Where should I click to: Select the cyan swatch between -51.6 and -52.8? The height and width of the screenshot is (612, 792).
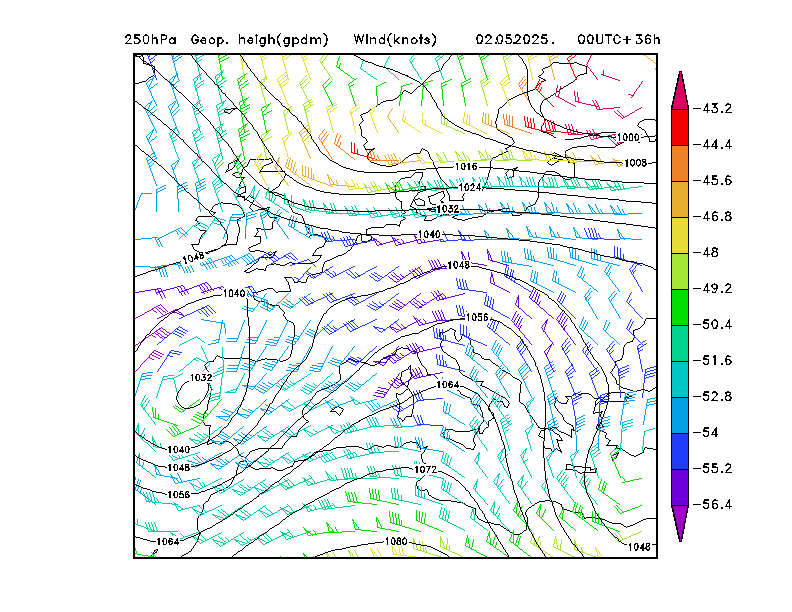(680, 379)
